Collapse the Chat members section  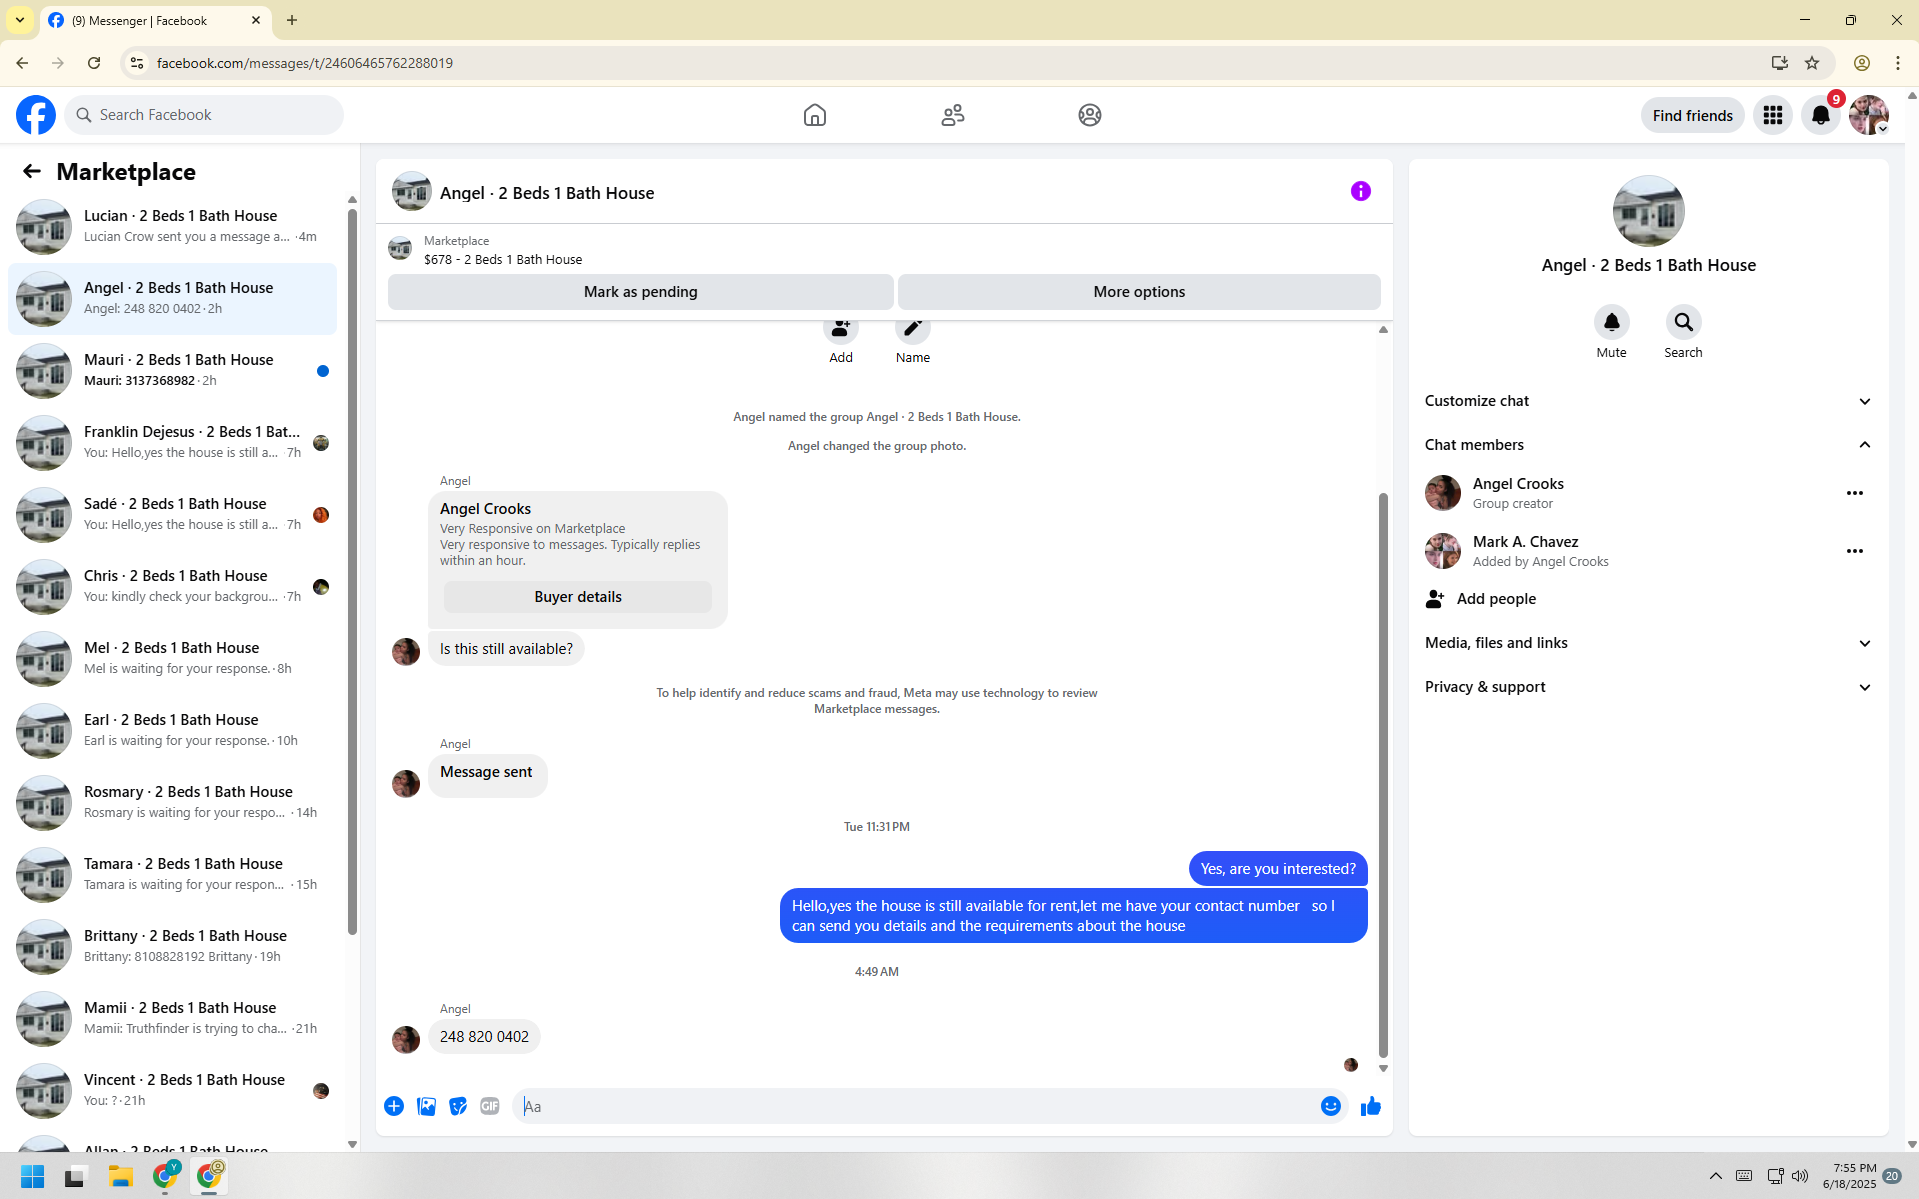pyautogui.click(x=1649, y=445)
